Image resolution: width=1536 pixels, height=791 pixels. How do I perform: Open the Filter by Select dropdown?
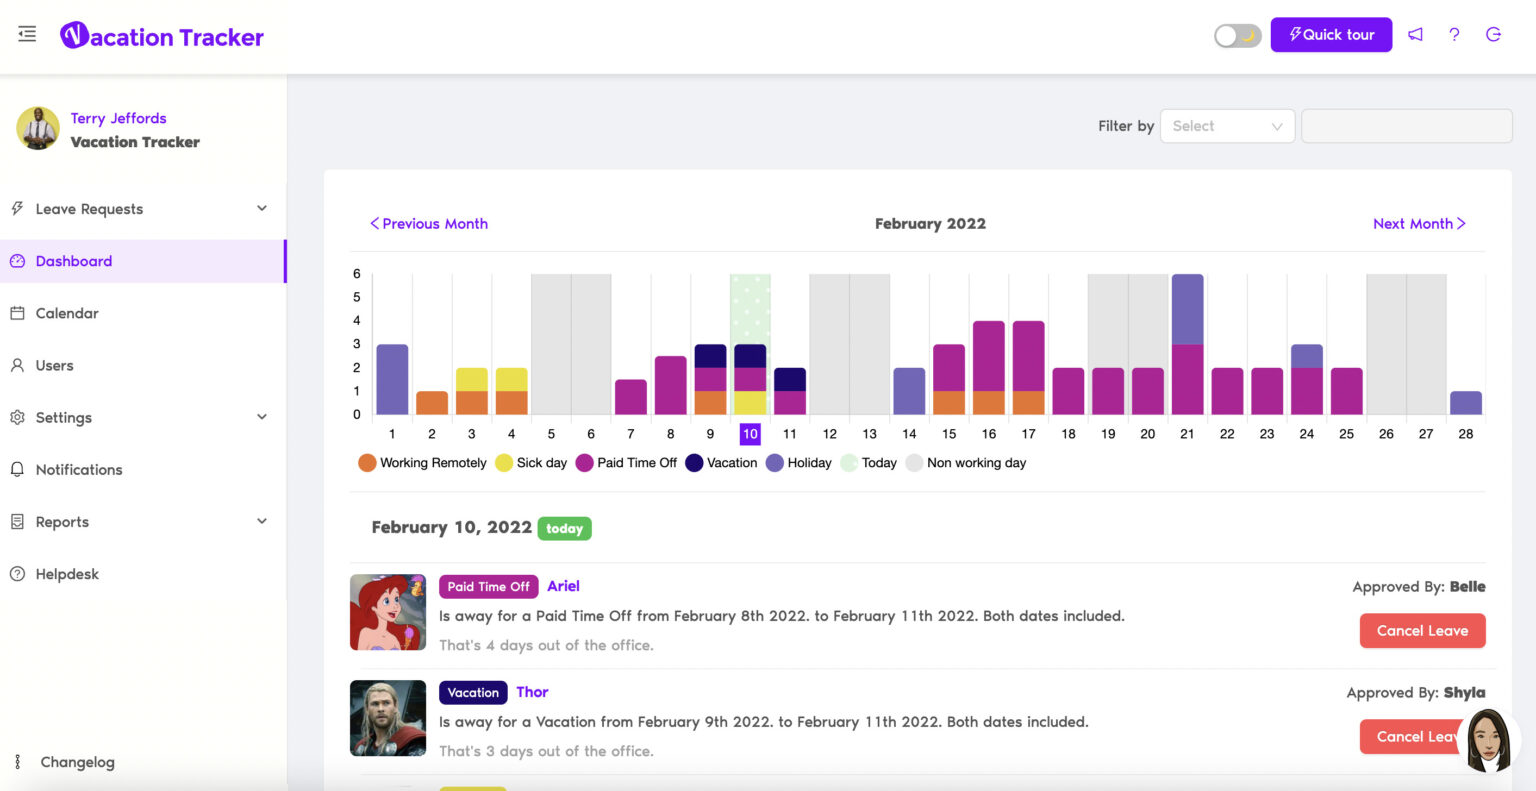coord(1227,126)
